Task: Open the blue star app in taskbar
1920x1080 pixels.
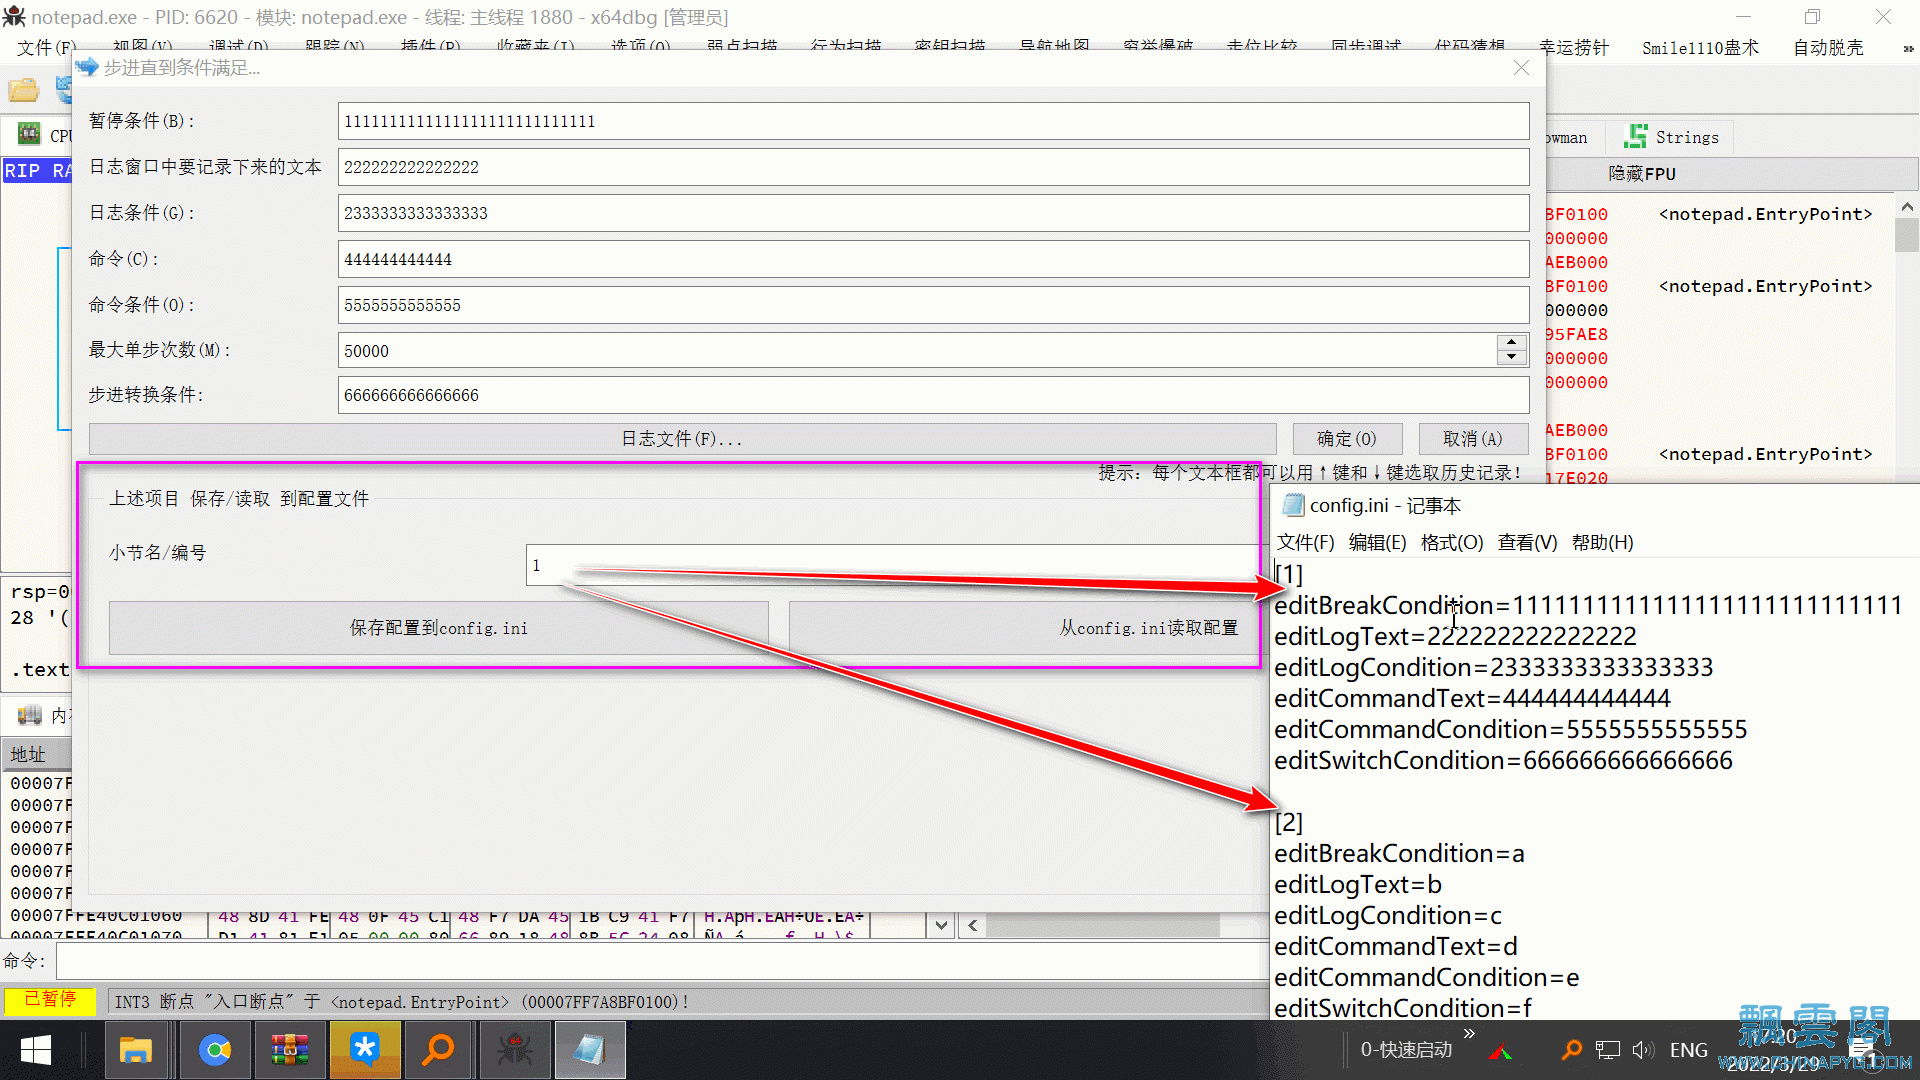Action: 365,1050
